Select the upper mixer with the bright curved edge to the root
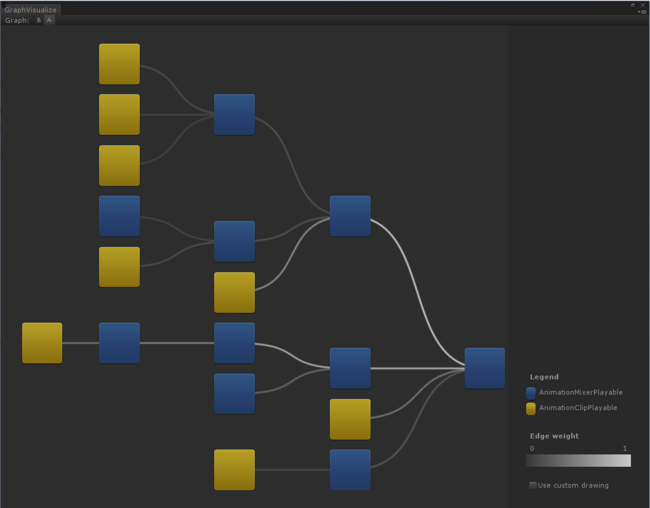The height and width of the screenshot is (508, 650). click(x=350, y=216)
